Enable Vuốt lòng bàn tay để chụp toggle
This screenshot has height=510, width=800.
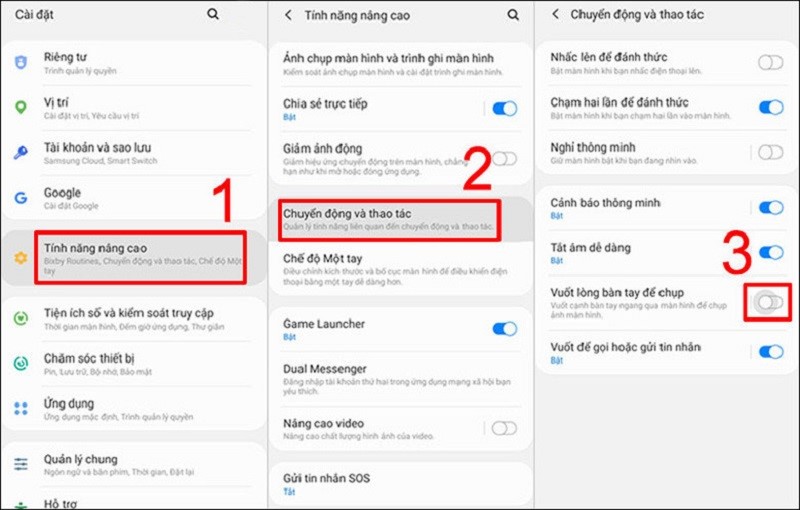tap(770, 302)
